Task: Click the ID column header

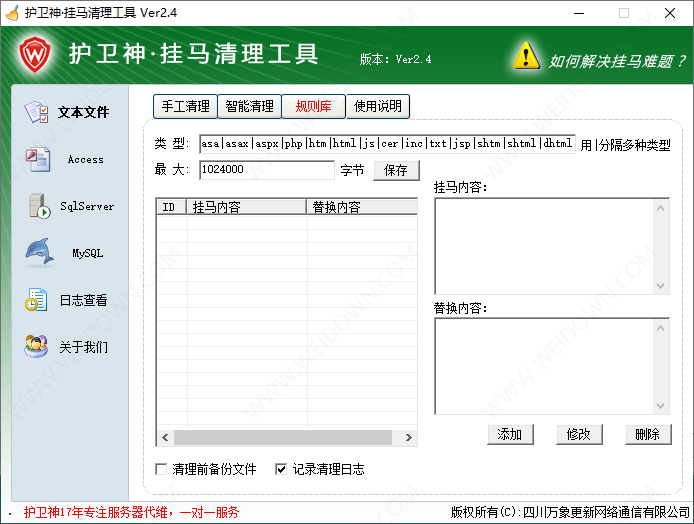Action: coord(172,207)
